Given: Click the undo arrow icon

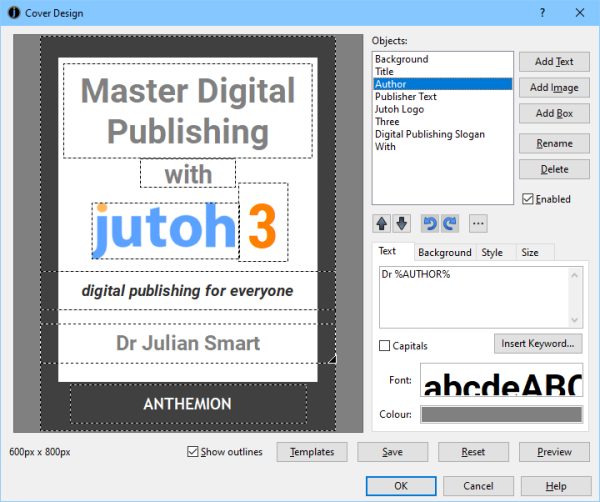Looking at the screenshot, I should [x=430, y=223].
